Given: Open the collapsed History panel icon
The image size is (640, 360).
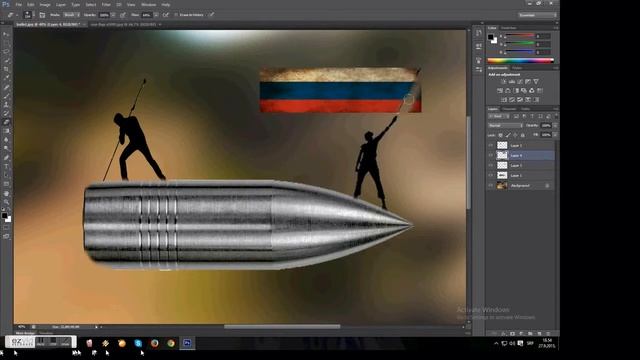Looking at the screenshot, I should point(479,33).
